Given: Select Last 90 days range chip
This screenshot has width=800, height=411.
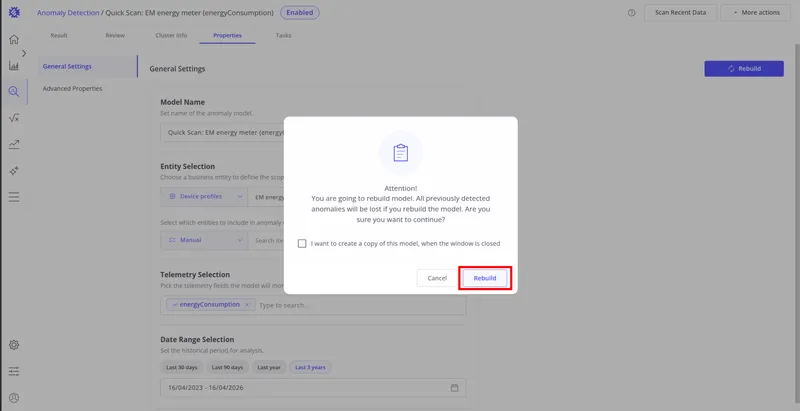Looking at the screenshot, I should tap(228, 367).
